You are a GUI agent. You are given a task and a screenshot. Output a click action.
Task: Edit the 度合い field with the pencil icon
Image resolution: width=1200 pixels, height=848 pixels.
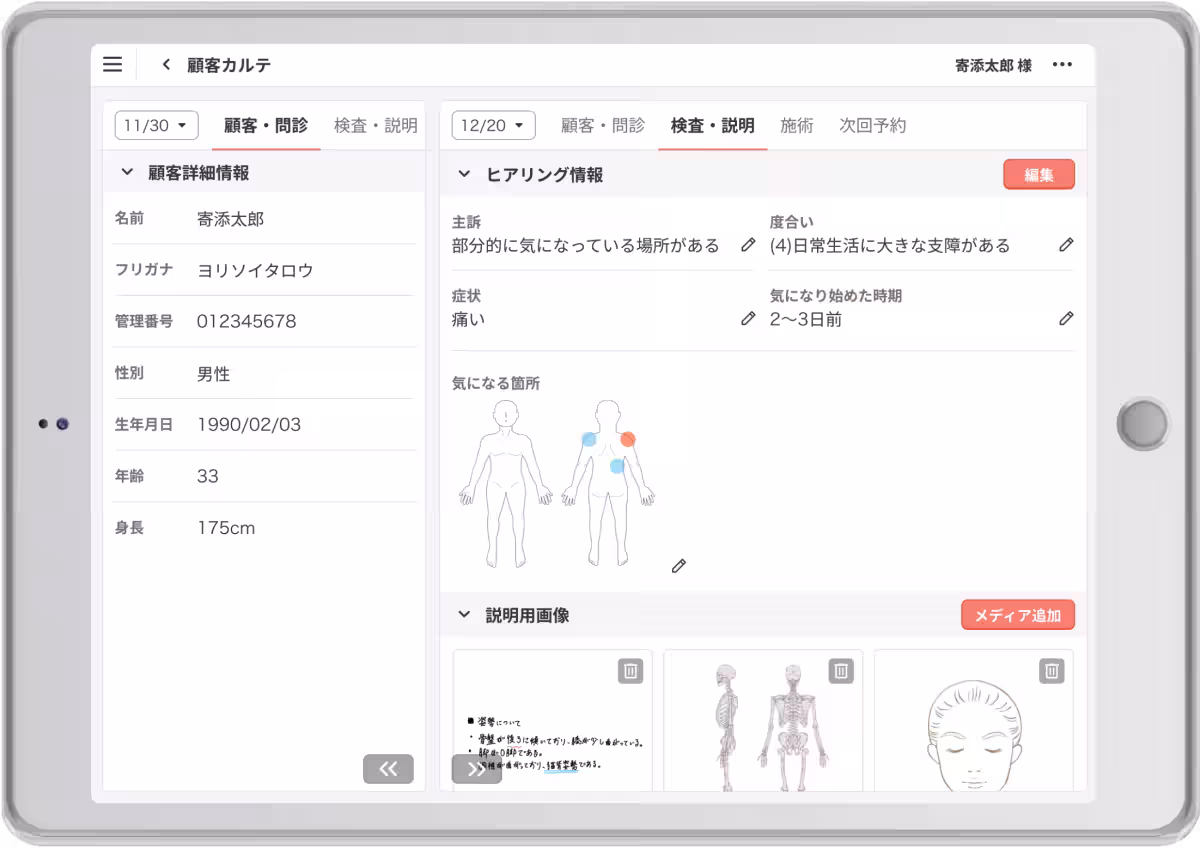pos(1066,244)
